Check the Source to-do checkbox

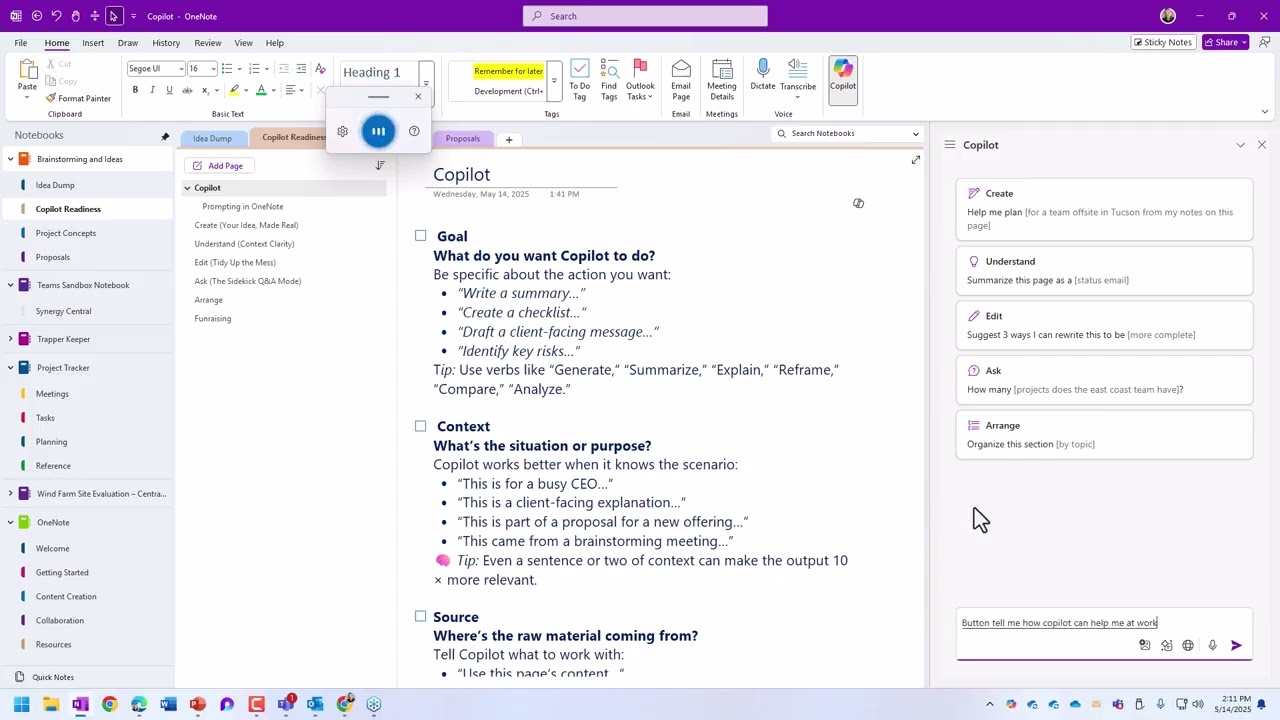click(421, 616)
